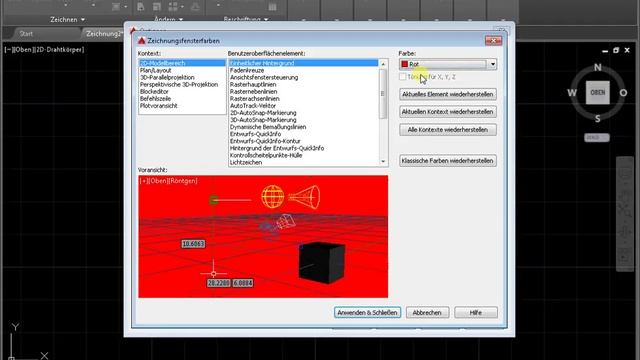
Task: Click the OBEN face of ViewCube
Action: point(598,93)
